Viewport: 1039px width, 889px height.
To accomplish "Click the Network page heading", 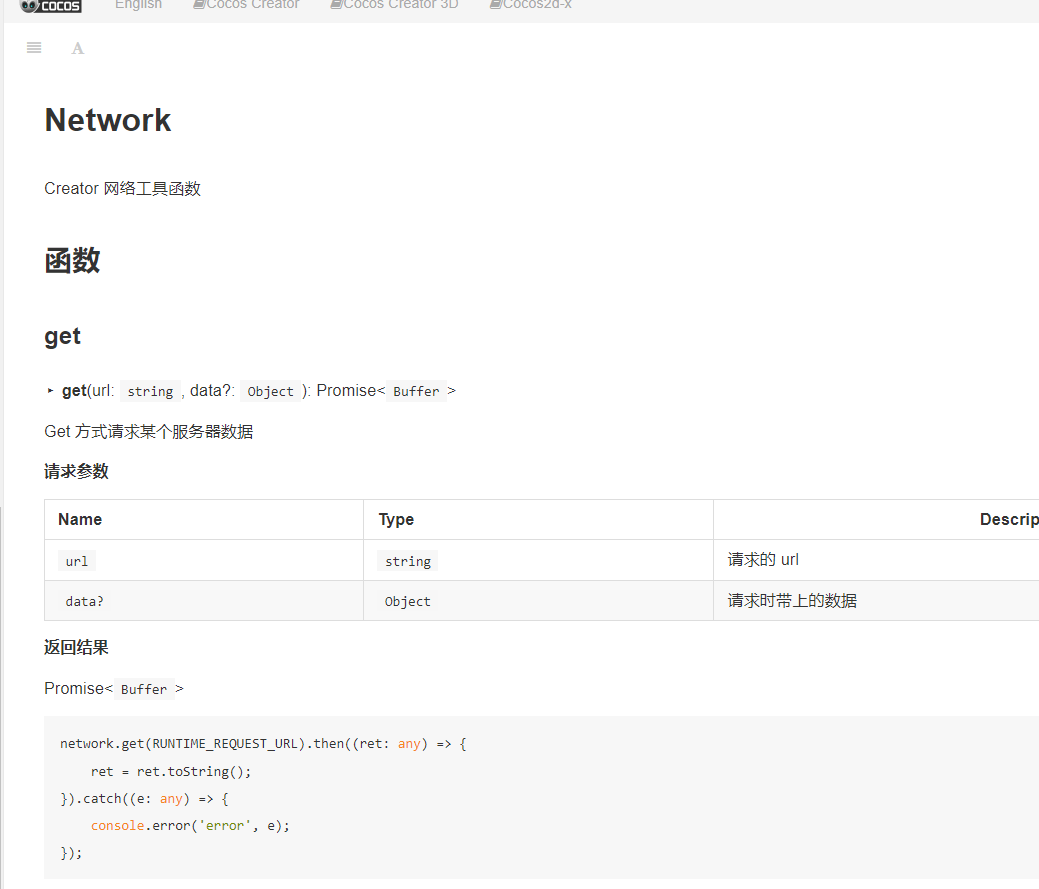I will pos(108,120).
